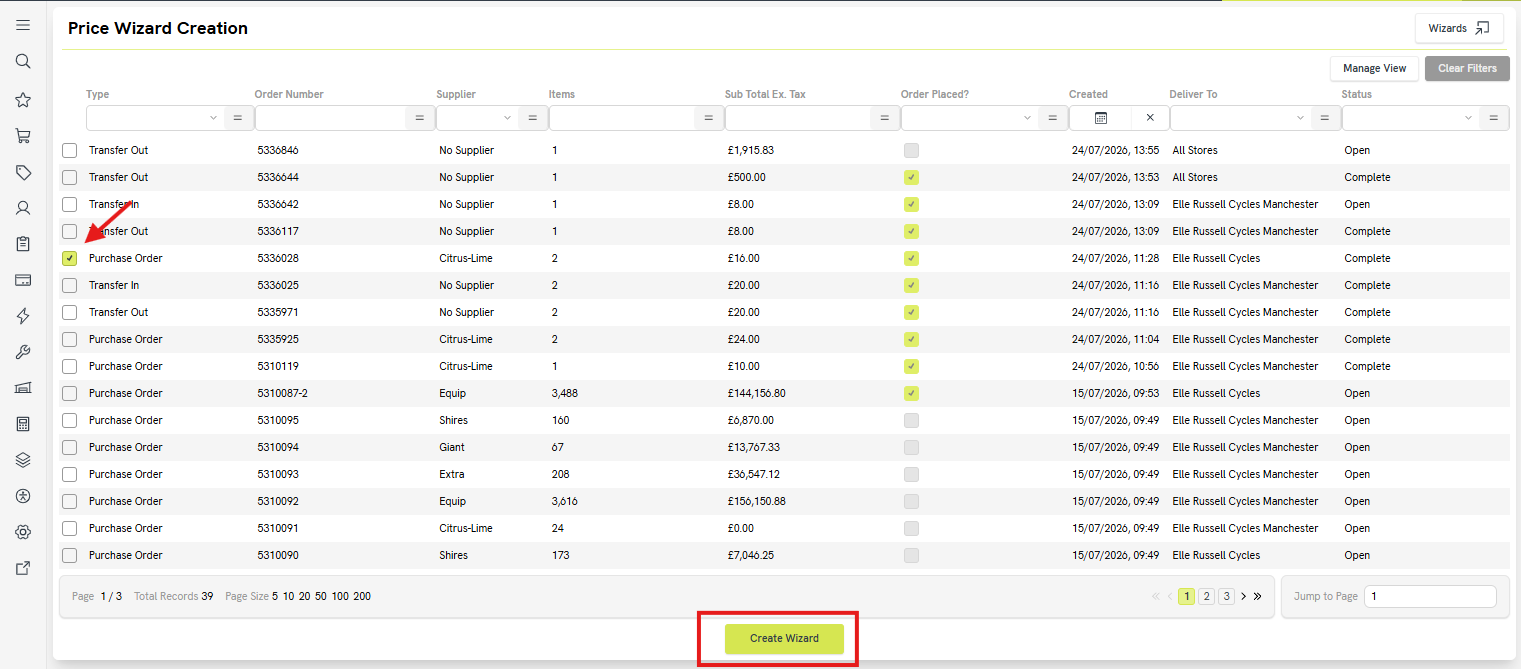The image size is (1521, 669).
Task: Open favourites star icon in sidebar
Action: pyautogui.click(x=23, y=100)
